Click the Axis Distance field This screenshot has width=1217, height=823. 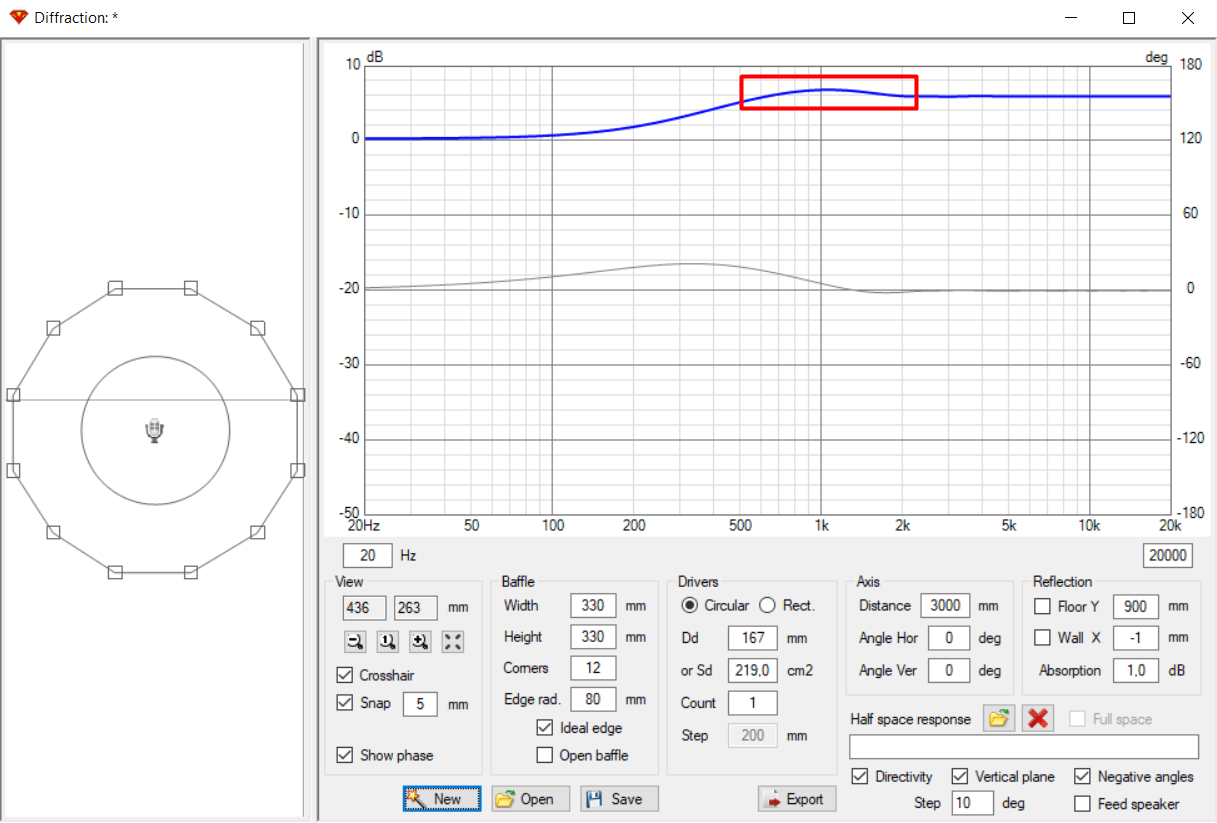(945, 605)
